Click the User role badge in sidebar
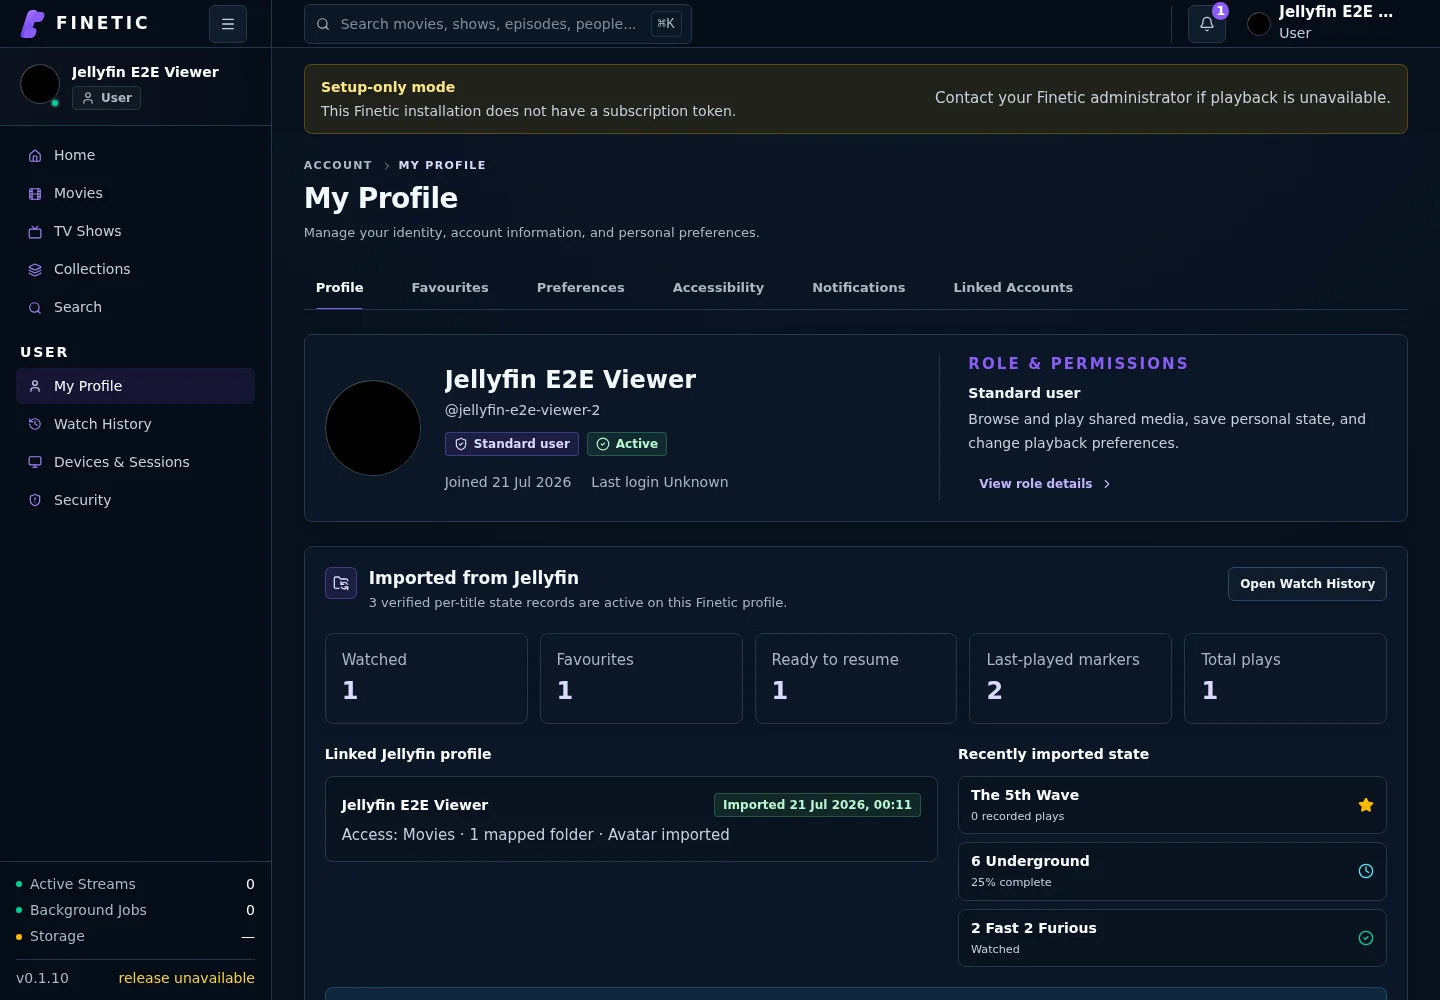This screenshot has height=1000, width=1440. click(x=106, y=98)
